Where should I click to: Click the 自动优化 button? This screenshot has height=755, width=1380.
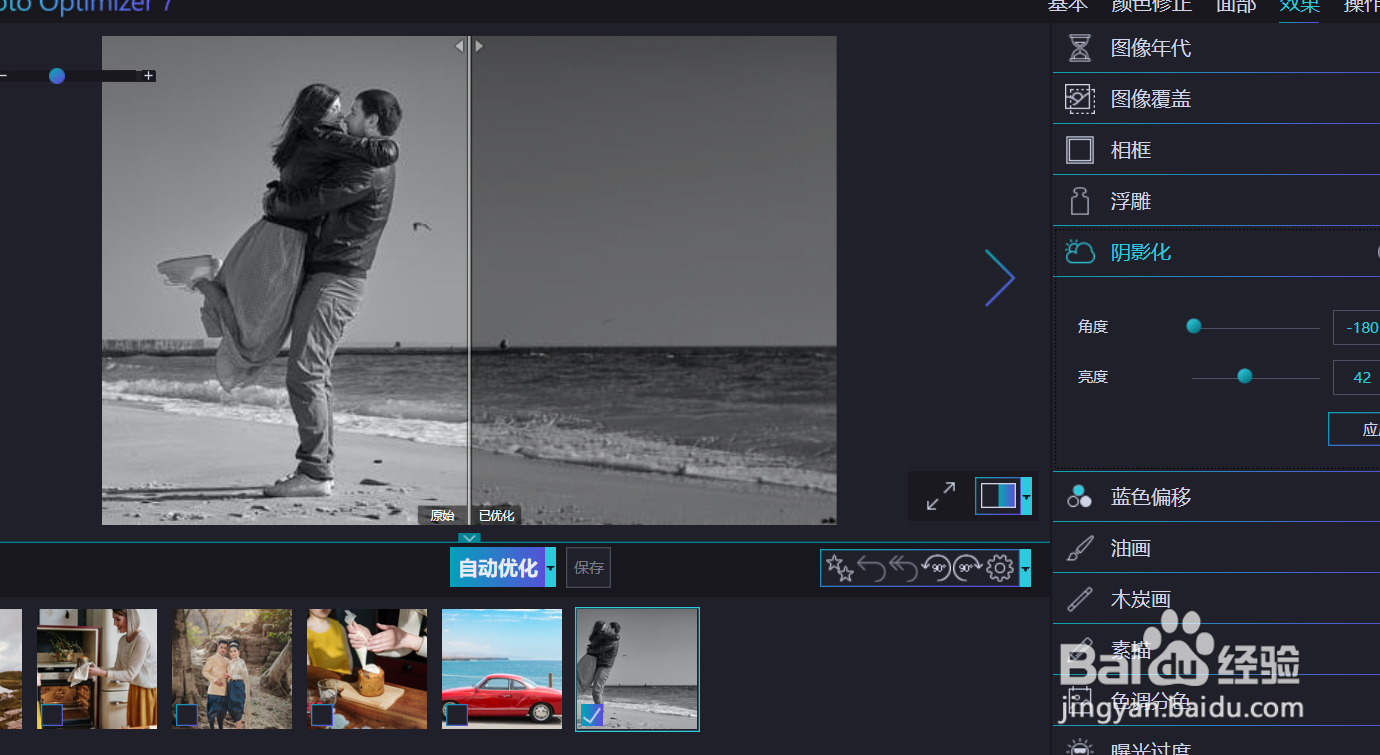(497, 567)
